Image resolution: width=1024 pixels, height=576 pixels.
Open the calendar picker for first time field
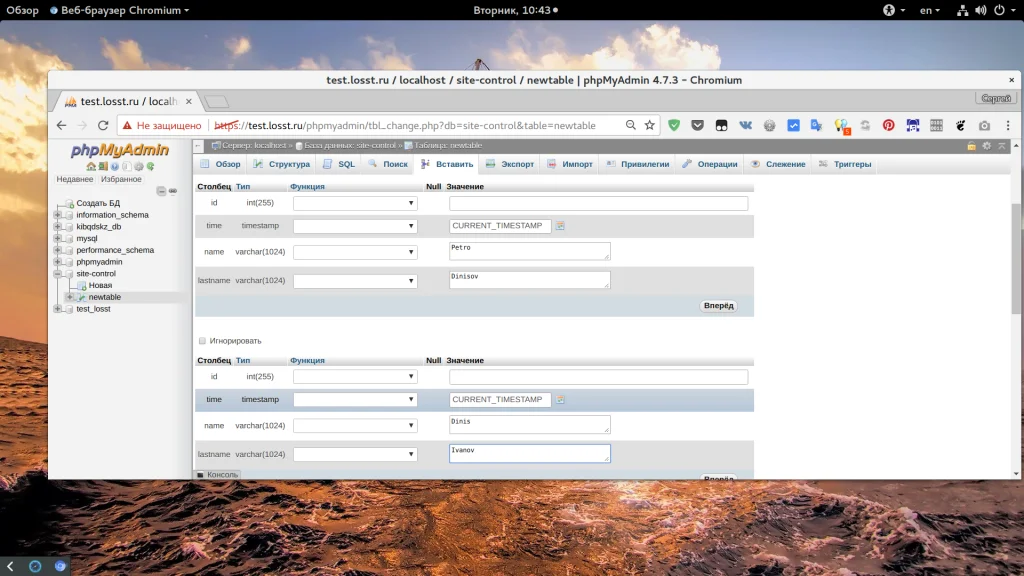tap(561, 226)
